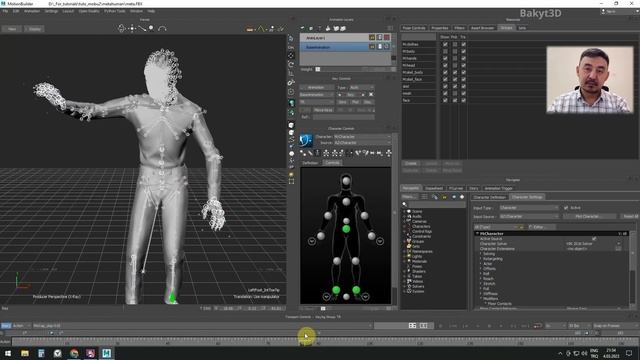Select the green hips effector

(x=346, y=229)
